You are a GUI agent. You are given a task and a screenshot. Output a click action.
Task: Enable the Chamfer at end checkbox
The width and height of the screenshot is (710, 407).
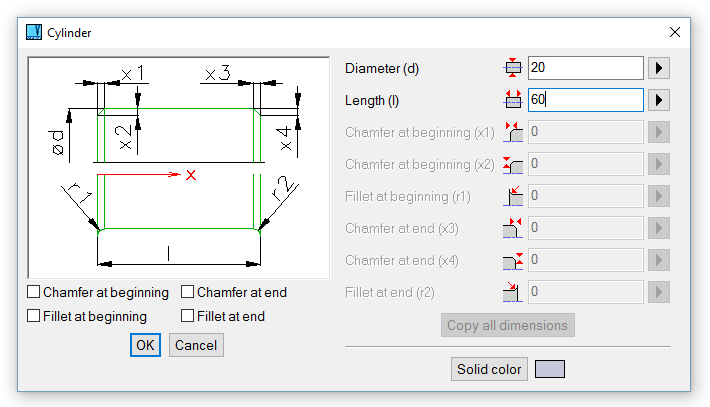tap(188, 292)
